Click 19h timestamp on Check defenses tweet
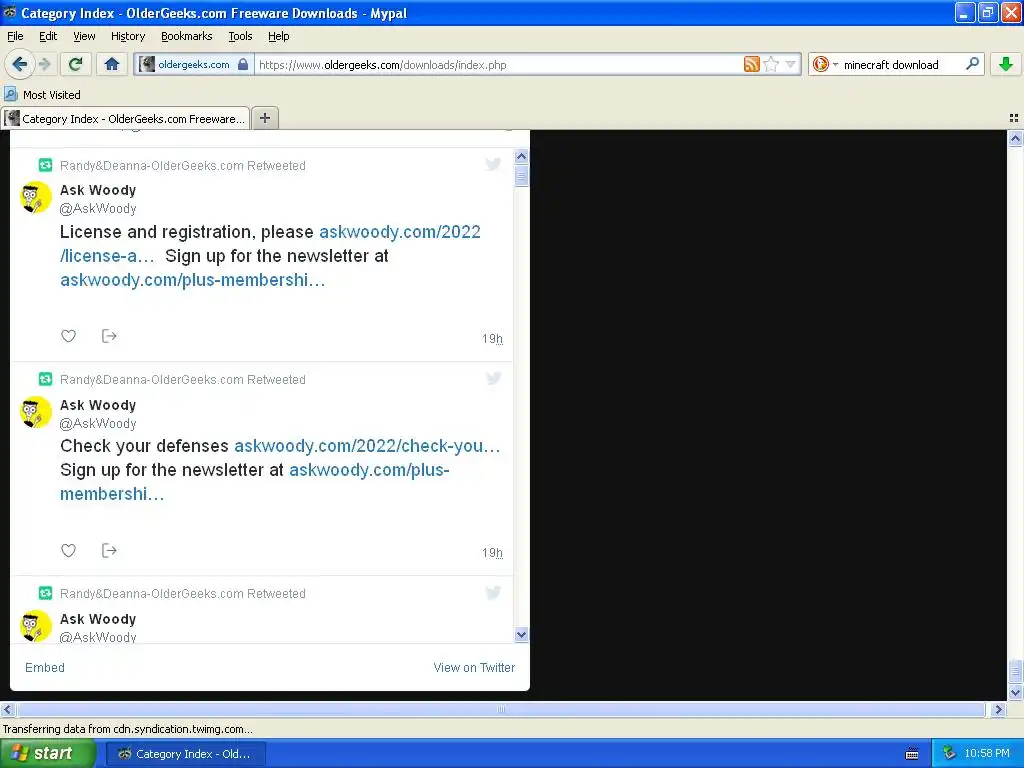The image size is (1024, 768). pyautogui.click(x=492, y=553)
